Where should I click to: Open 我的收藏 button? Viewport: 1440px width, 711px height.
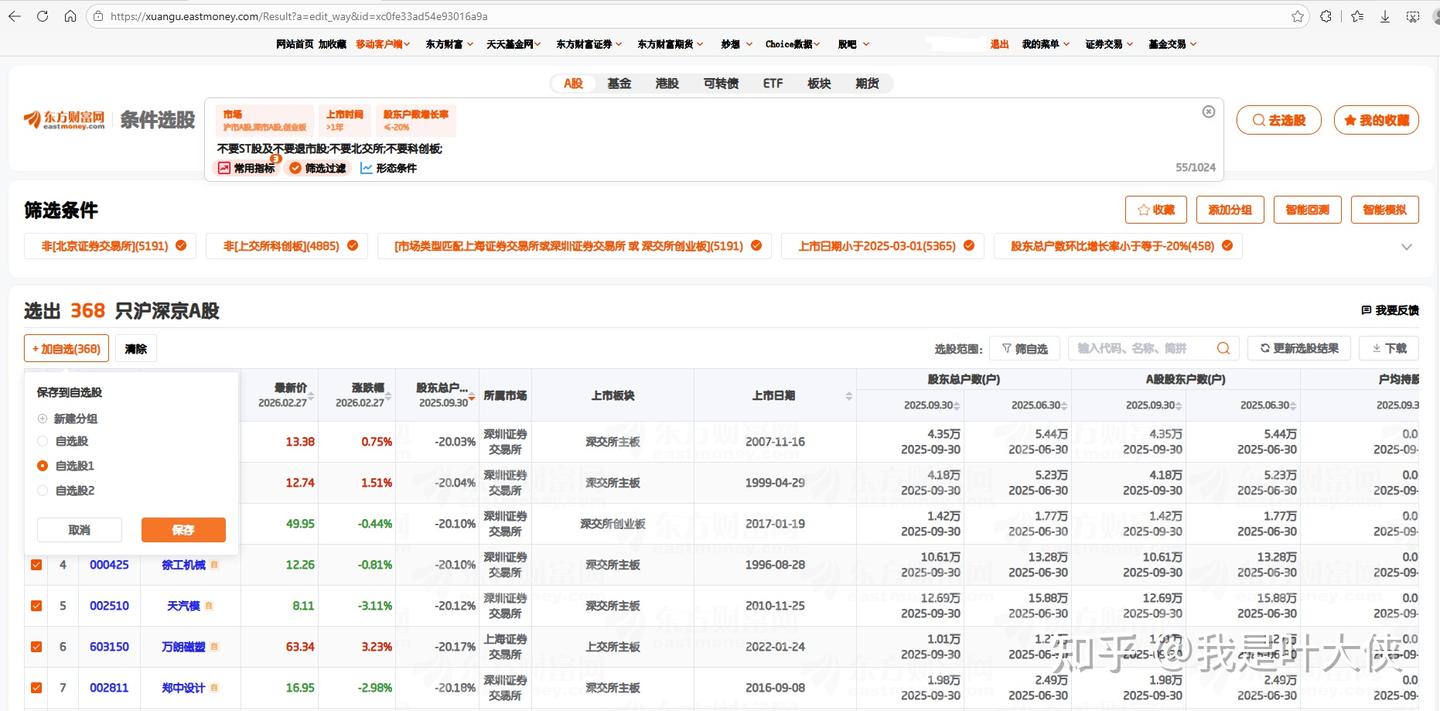click(x=1376, y=120)
